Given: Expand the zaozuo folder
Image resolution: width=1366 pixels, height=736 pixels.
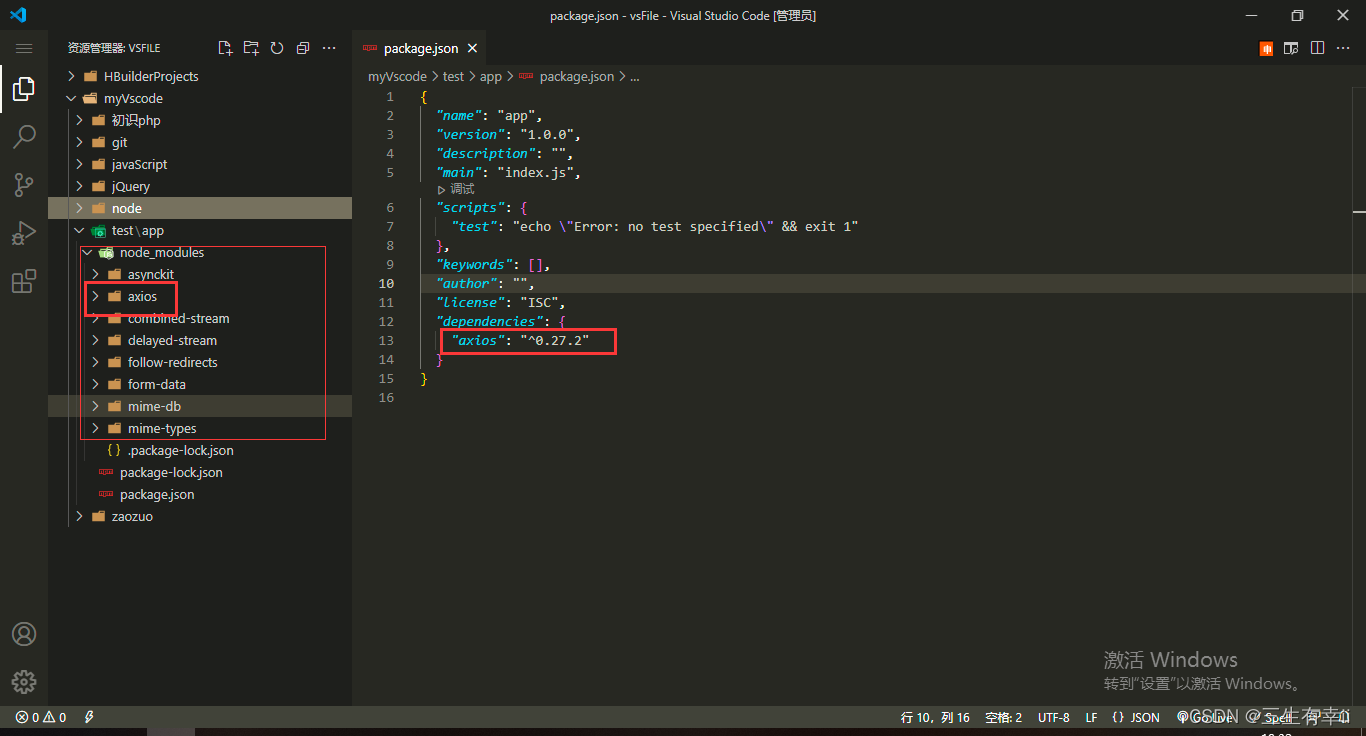Looking at the screenshot, I should (x=200, y=516).
